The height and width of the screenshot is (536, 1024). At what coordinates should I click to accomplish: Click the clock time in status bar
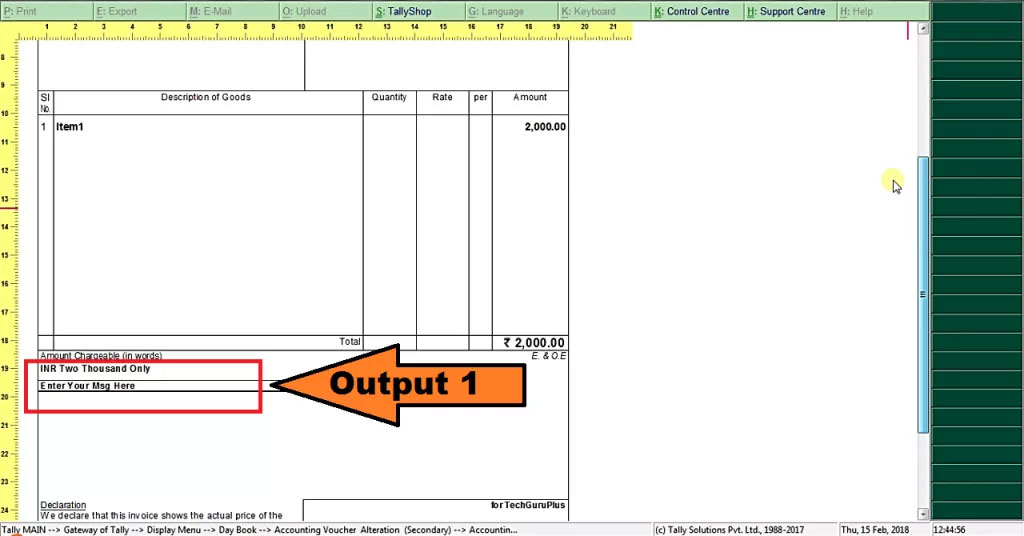(948, 529)
